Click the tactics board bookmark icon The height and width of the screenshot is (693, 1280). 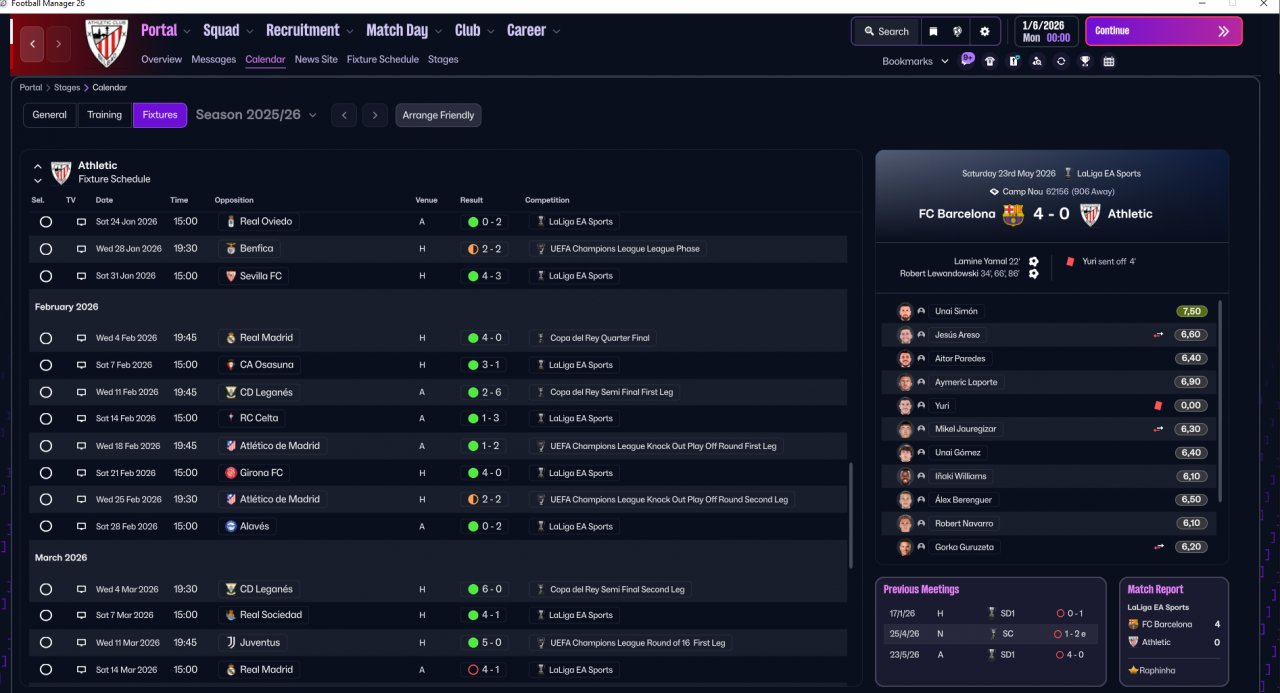coord(1013,61)
